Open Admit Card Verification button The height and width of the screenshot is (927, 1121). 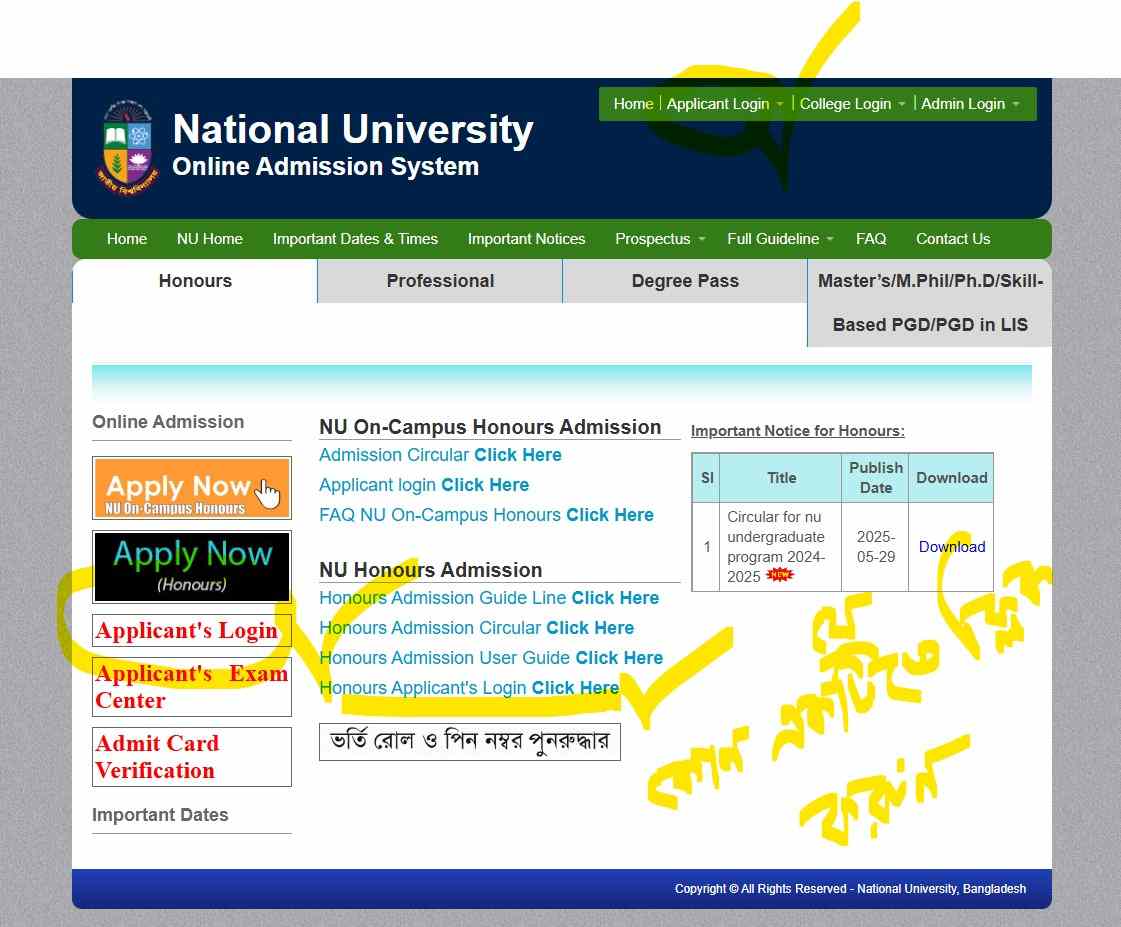pos(192,757)
